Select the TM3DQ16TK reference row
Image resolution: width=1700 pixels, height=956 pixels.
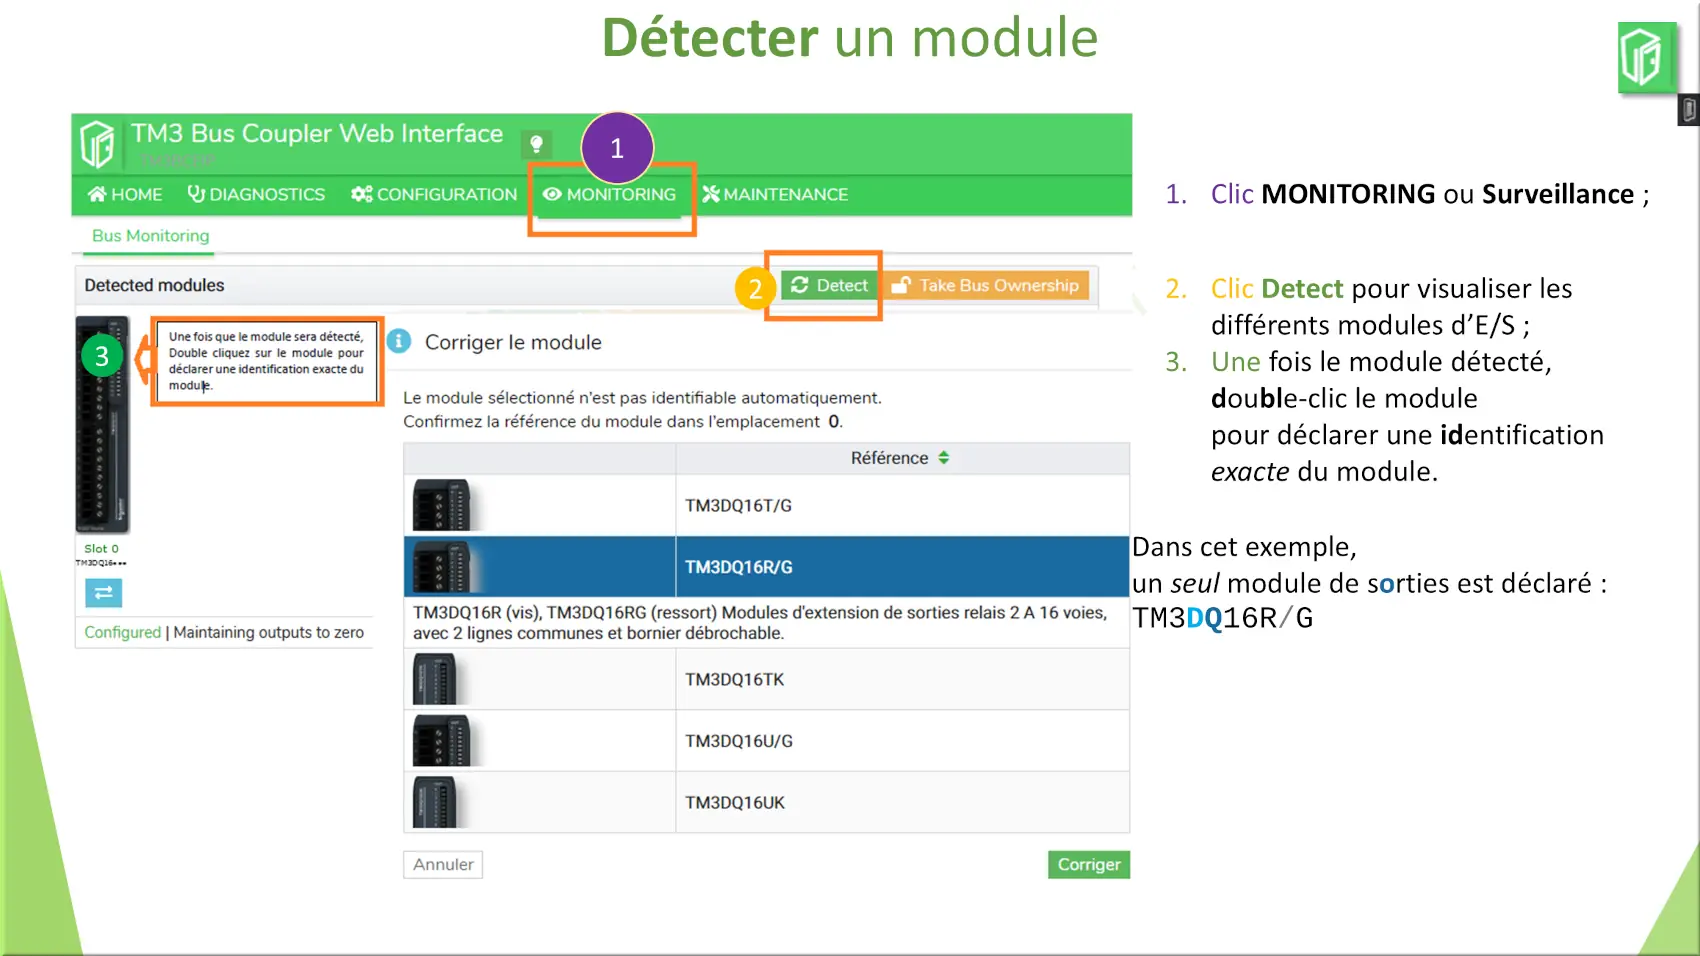point(767,679)
